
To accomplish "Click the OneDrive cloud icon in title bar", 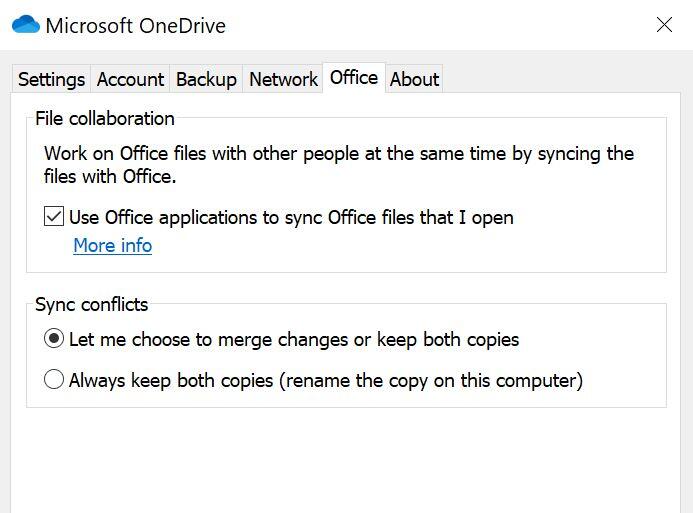I will (25, 25).
